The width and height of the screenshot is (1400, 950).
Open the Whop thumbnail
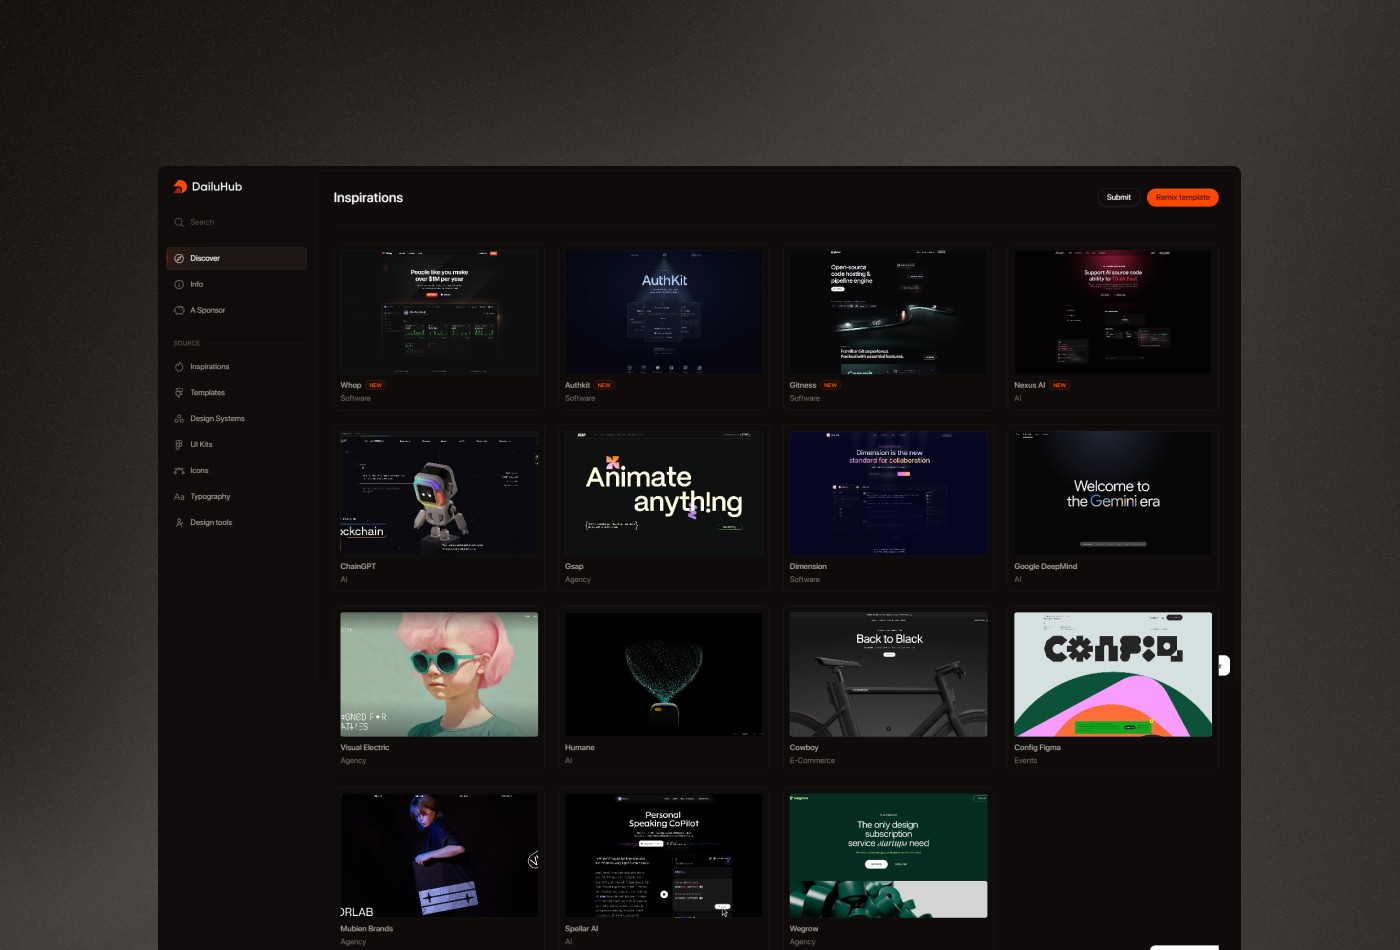tap(439, 312)
